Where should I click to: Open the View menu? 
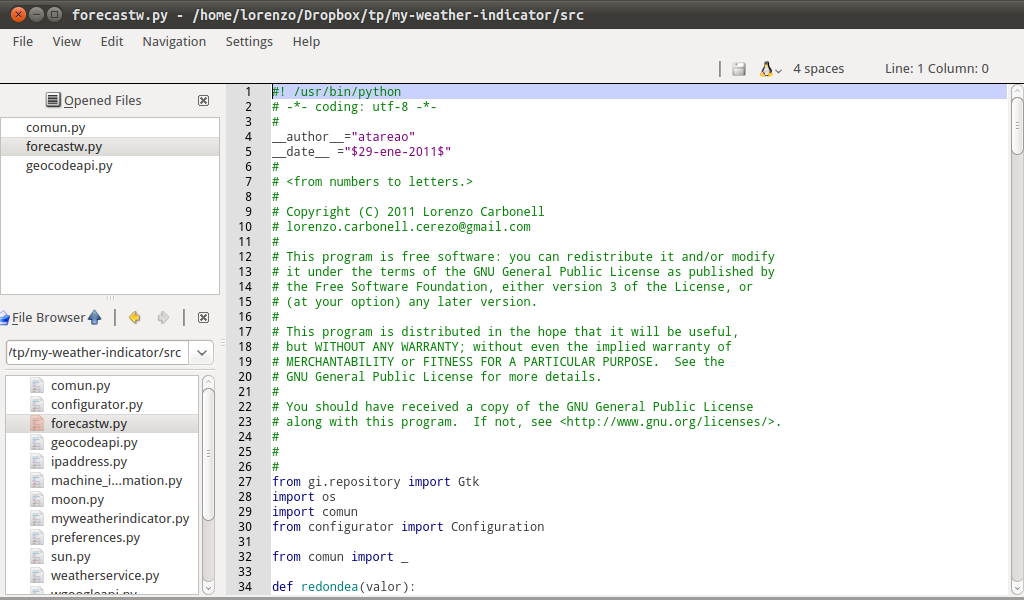(x=67, y=42)
